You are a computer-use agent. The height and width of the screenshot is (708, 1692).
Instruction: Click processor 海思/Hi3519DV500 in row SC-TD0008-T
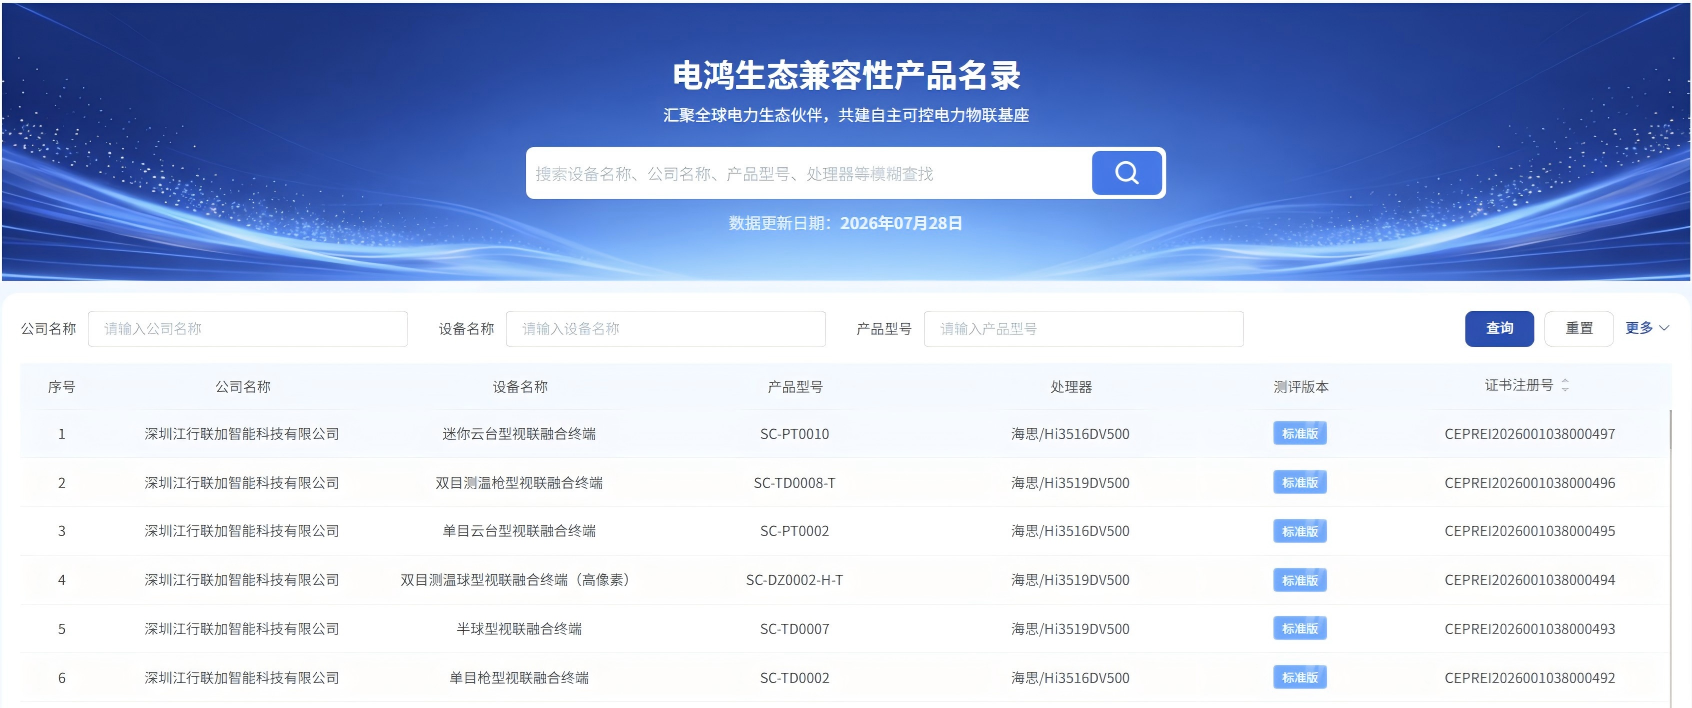click(x=1070, y=483)
